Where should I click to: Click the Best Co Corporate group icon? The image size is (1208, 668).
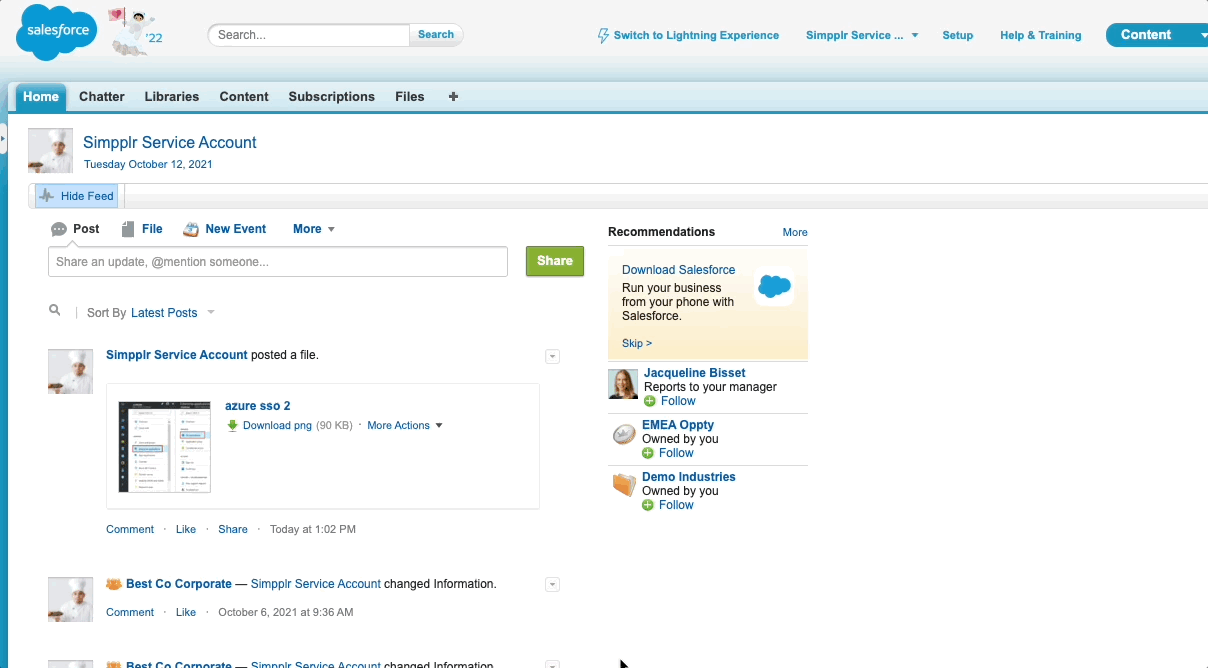coord(114,584)
